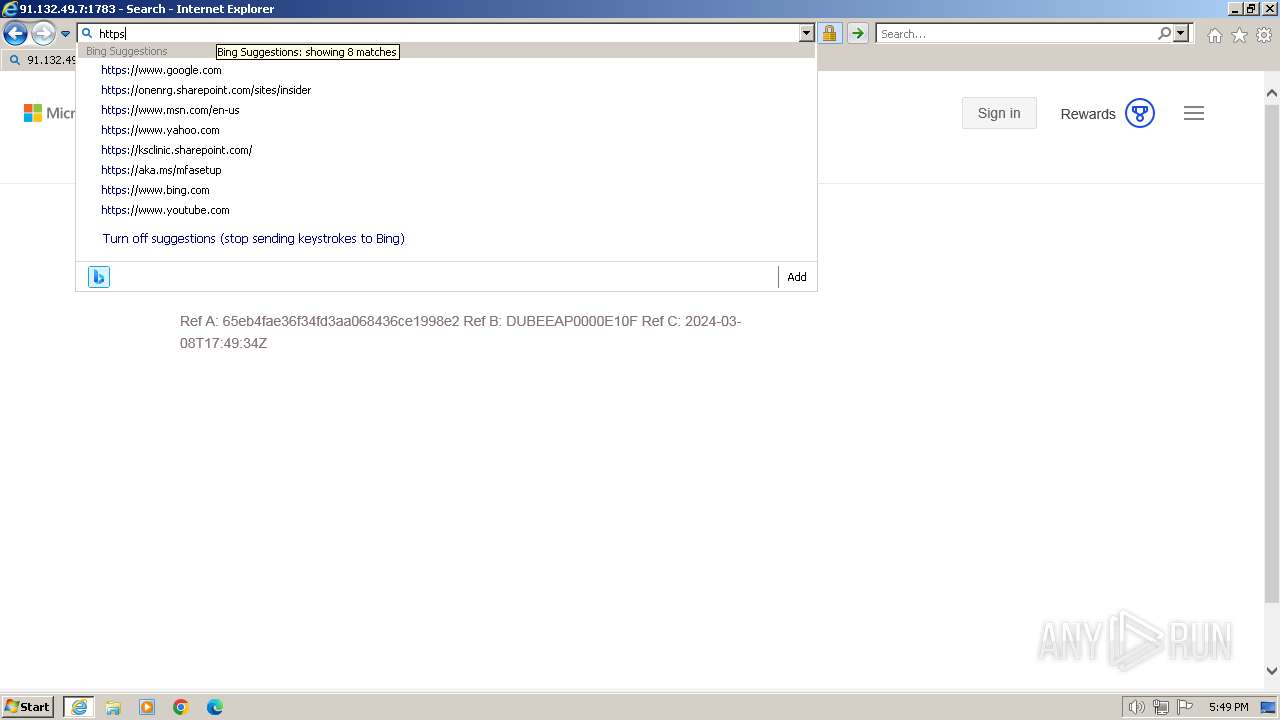Select suggestion https://ksclinic.sharepoint.com/
This screenshot has width=1280, height=720.
click(446, 150)
